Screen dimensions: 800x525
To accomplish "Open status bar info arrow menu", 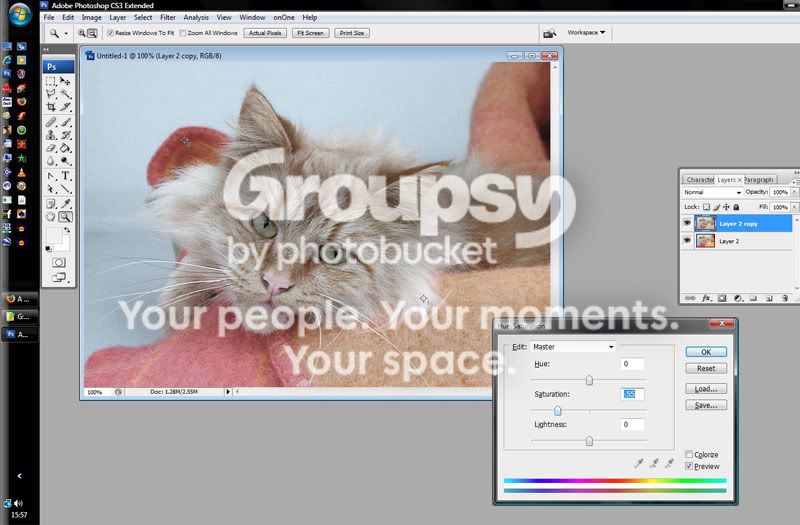I will pyautogui.click(x=228, y=392).
